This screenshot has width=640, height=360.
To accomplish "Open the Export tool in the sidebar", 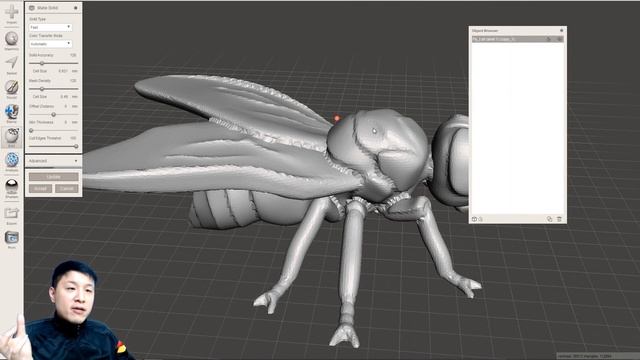I will (x=11, y=215).
